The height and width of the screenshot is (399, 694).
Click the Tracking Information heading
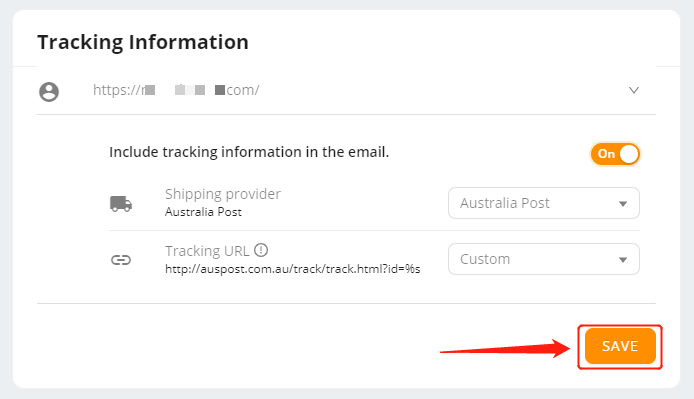[x=143, y=42]
